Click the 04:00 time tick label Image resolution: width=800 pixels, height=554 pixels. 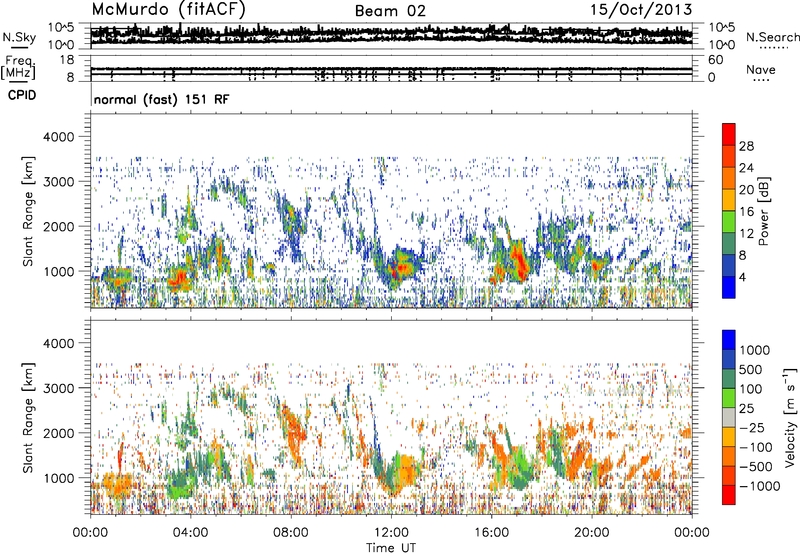190,533
